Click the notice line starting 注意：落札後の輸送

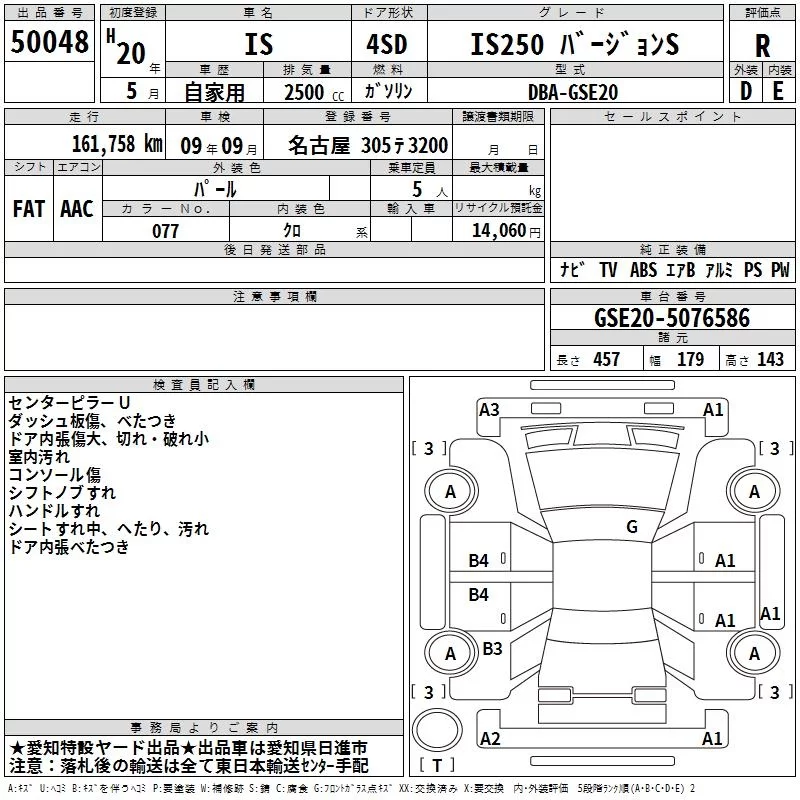(x=189, y=766)
